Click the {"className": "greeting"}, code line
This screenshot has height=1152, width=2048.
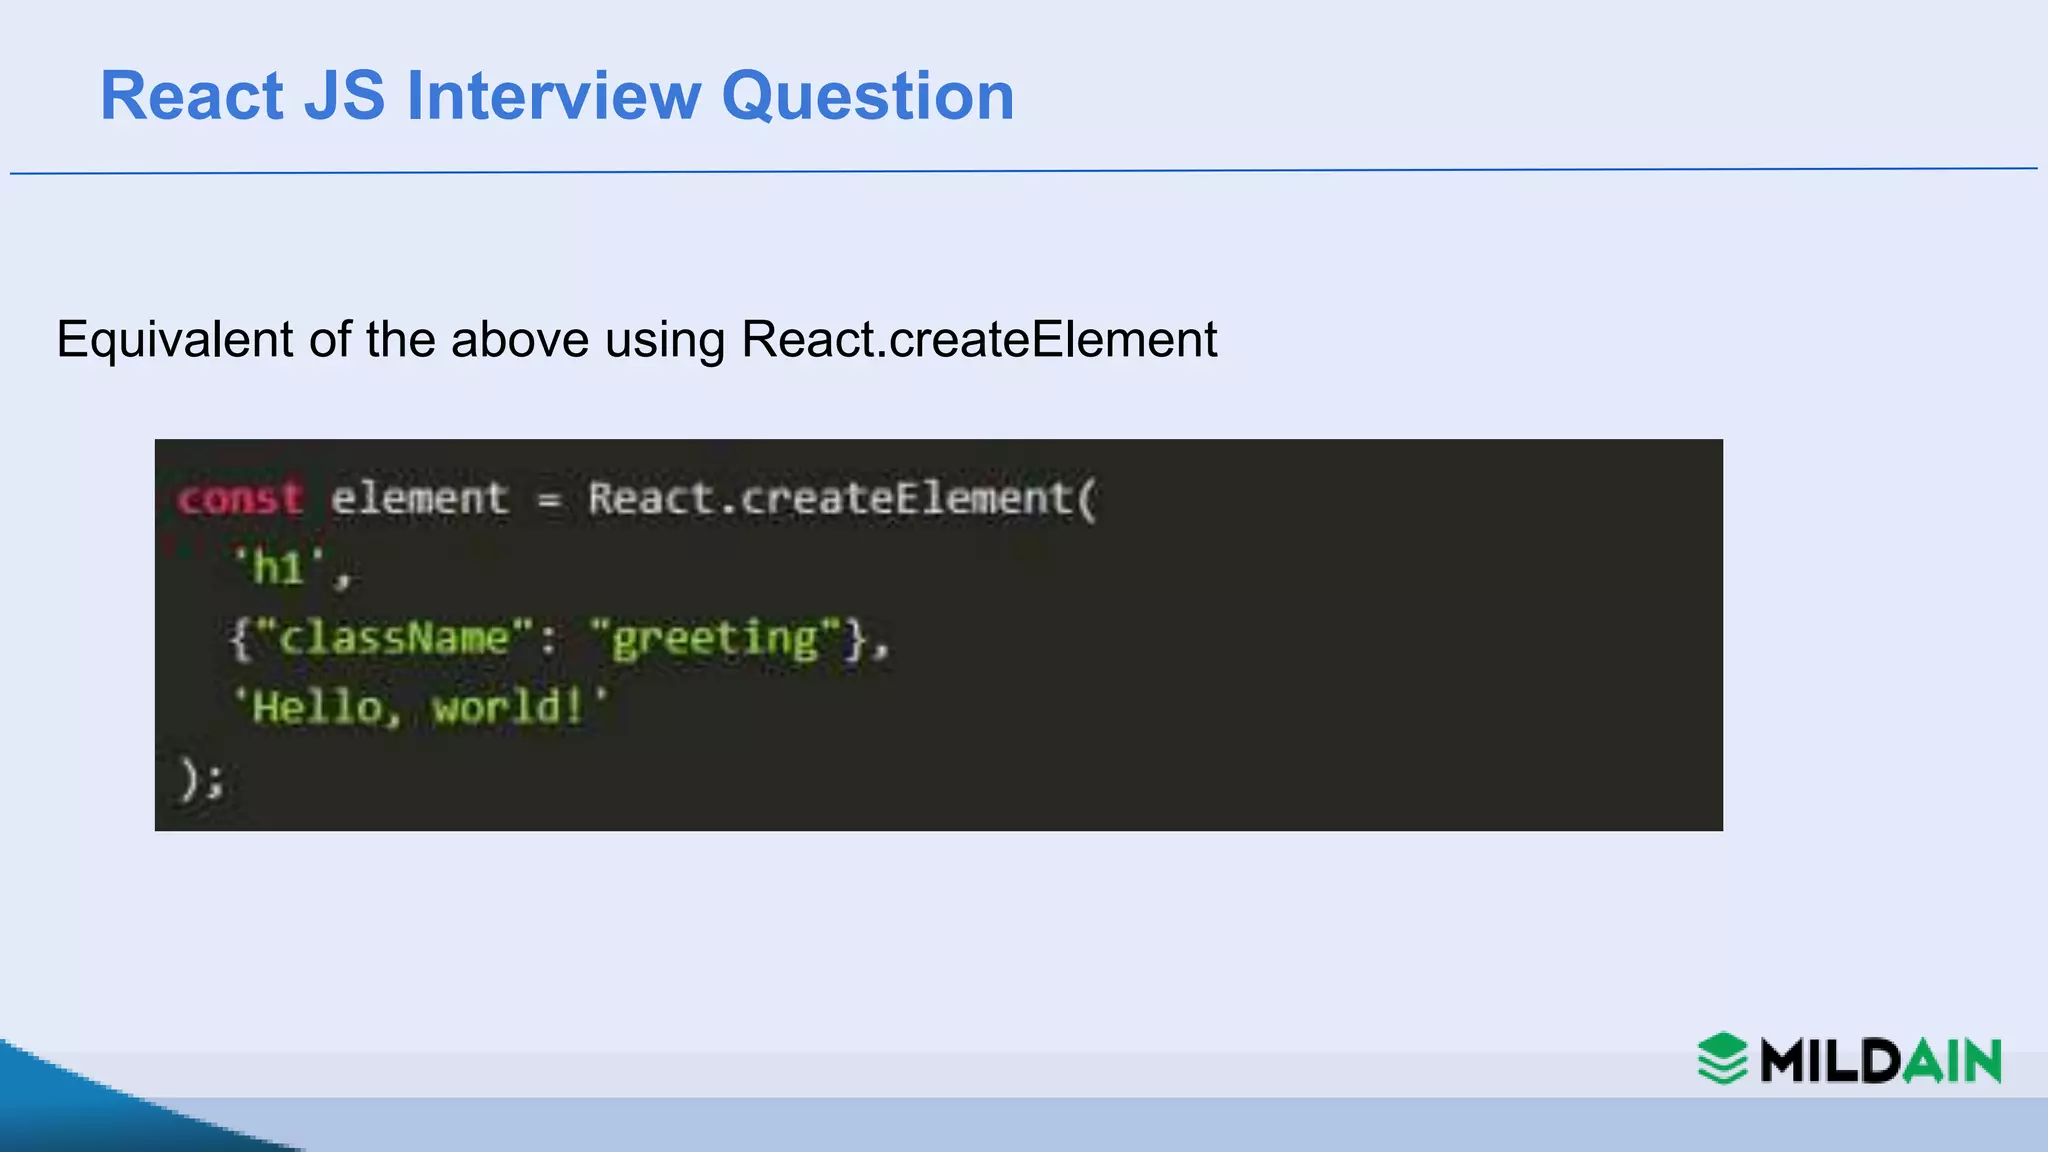[559, 638]
